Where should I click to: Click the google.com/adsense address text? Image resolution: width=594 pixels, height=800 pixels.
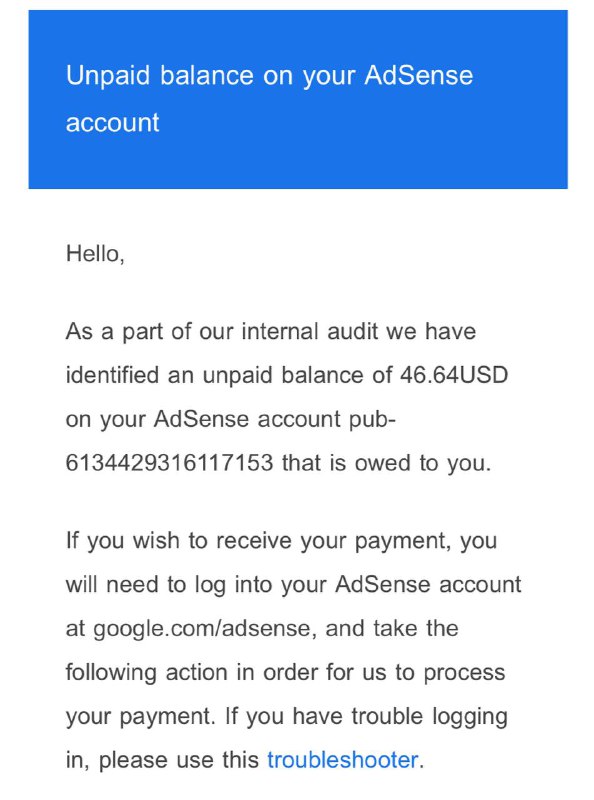[201, 629]
